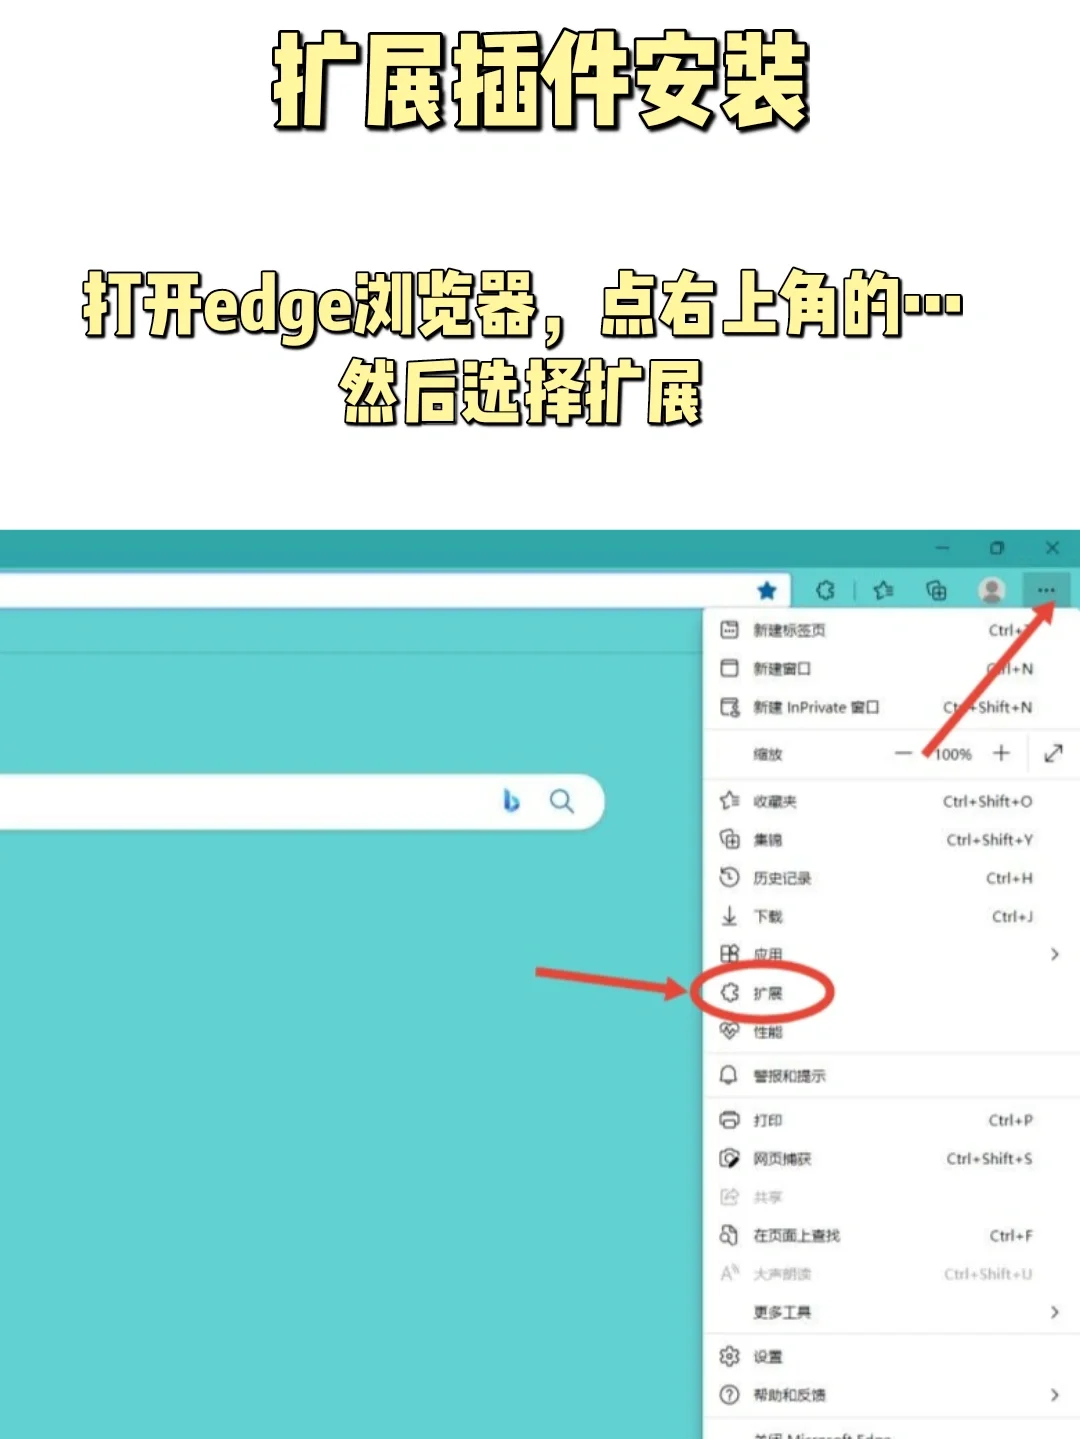Select the circled 扩展 menu item
The height and width of the screenshot is (1439, 1080).
point(770,993)
